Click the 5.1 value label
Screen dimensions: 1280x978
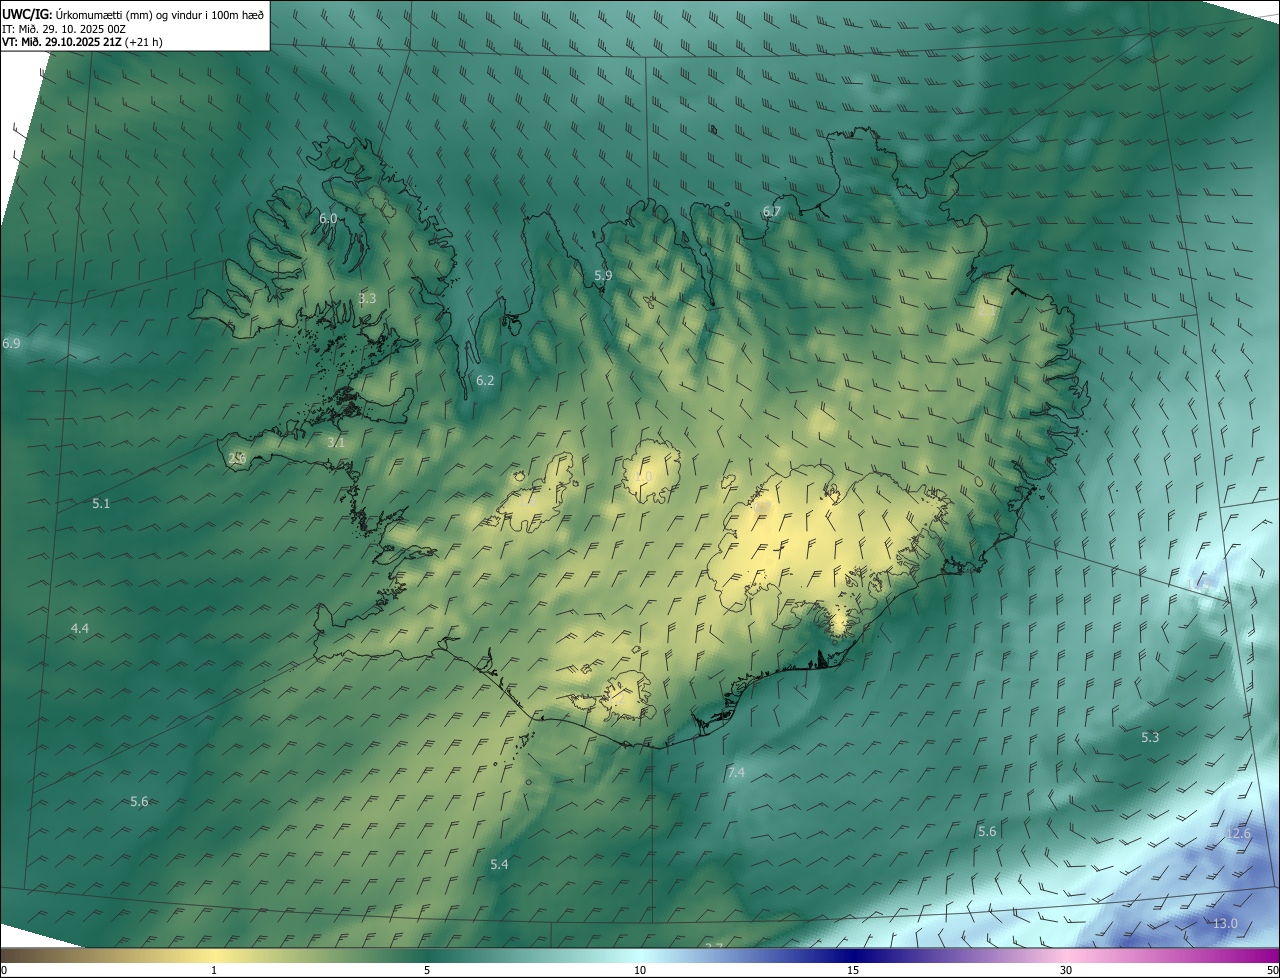coord(101,503)
